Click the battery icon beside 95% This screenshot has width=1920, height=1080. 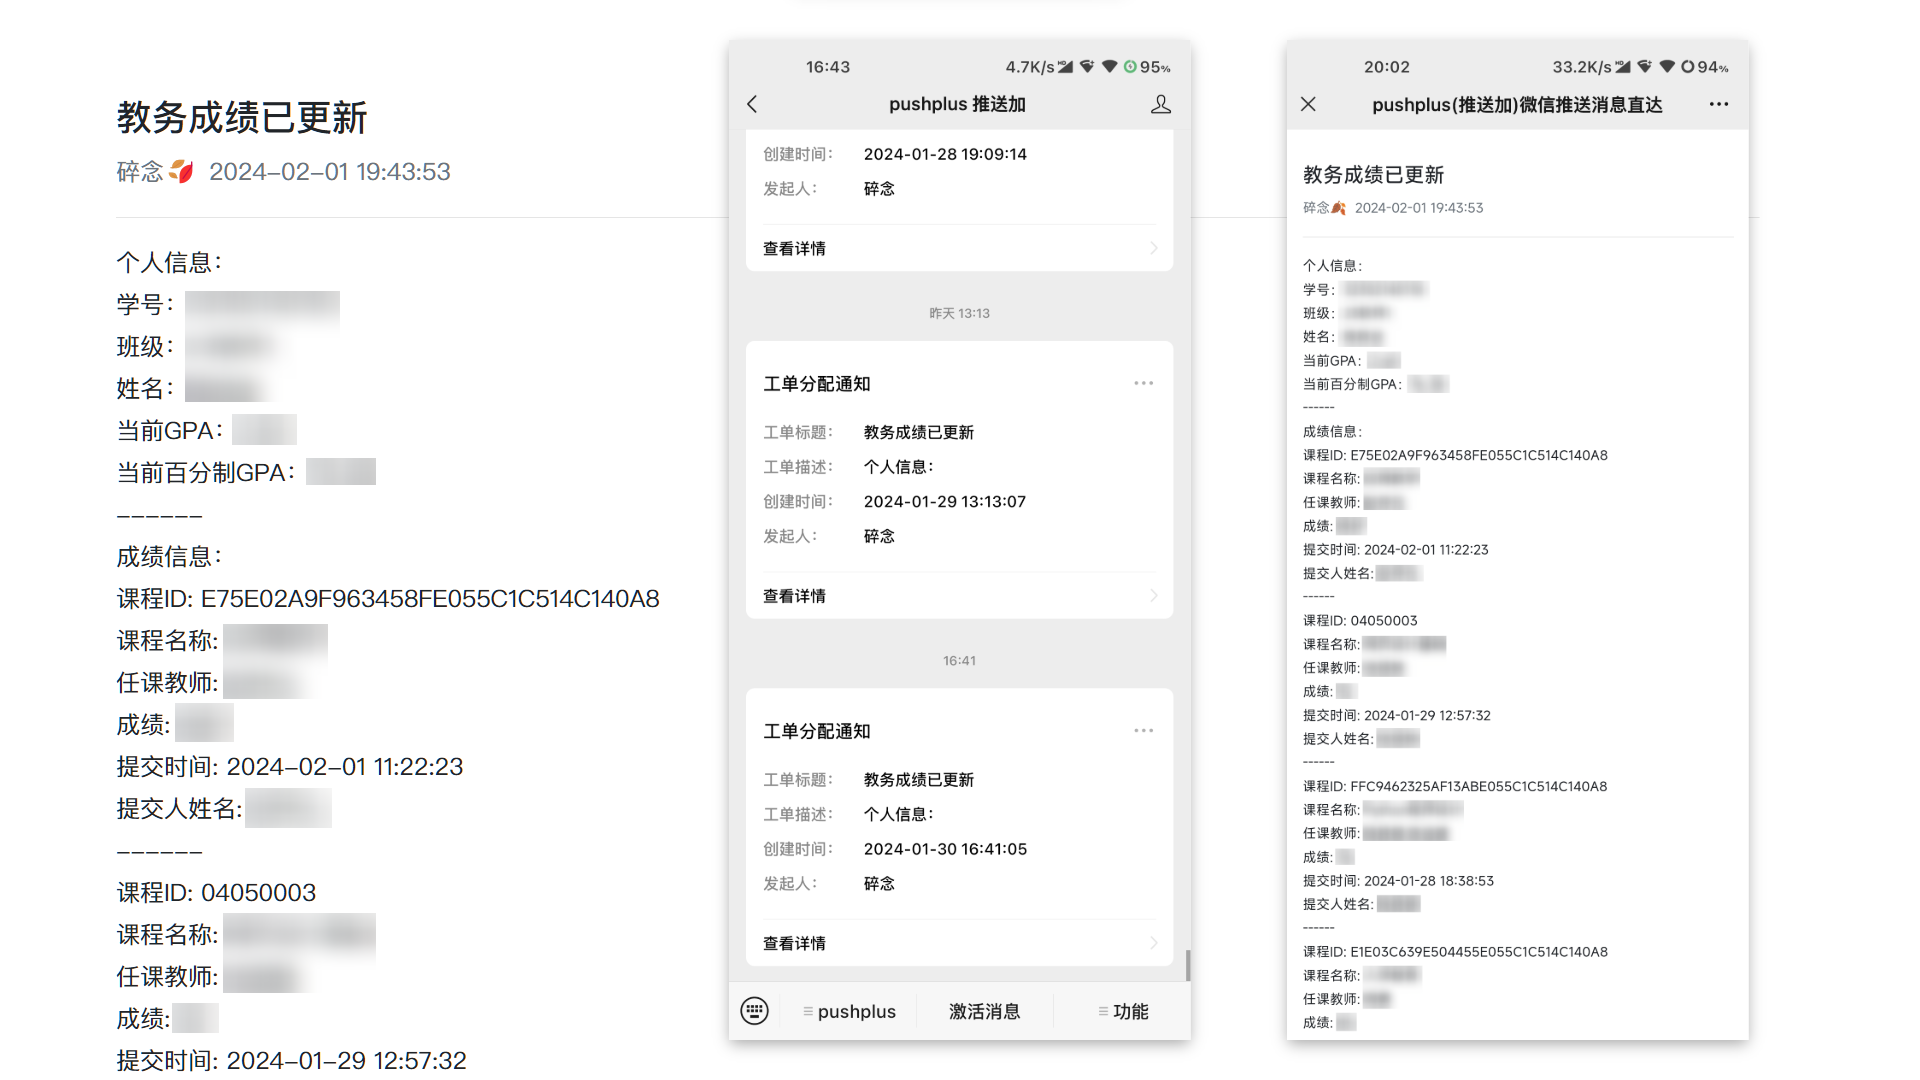point(1130,67)
